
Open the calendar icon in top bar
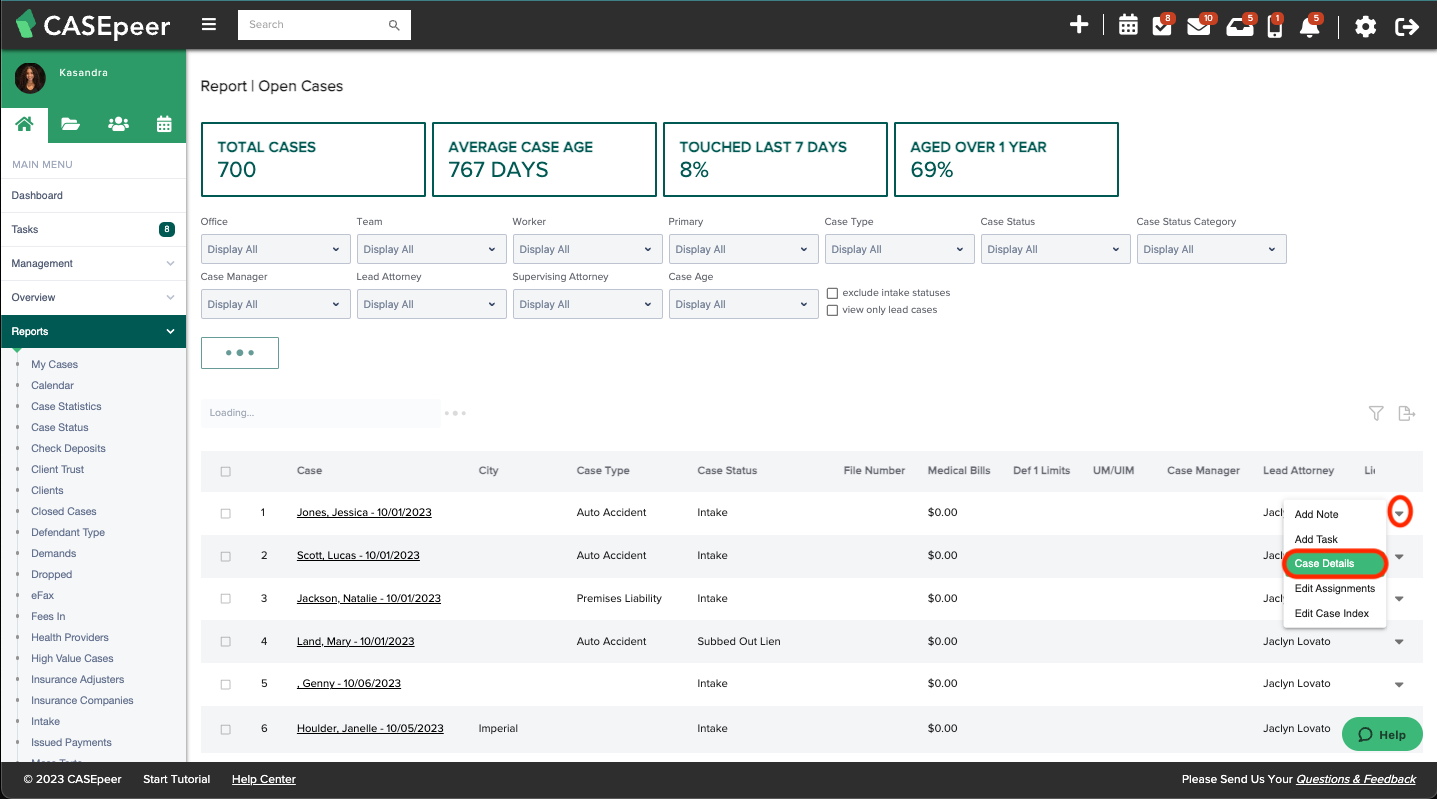(1128, 26)
